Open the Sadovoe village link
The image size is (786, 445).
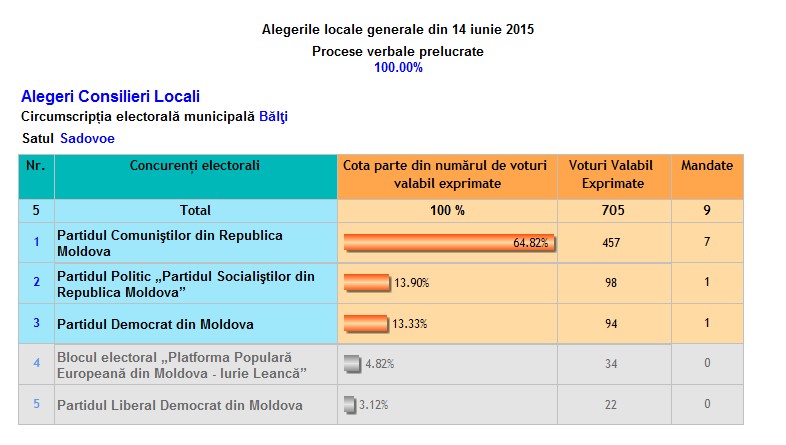tap(87, 138)
